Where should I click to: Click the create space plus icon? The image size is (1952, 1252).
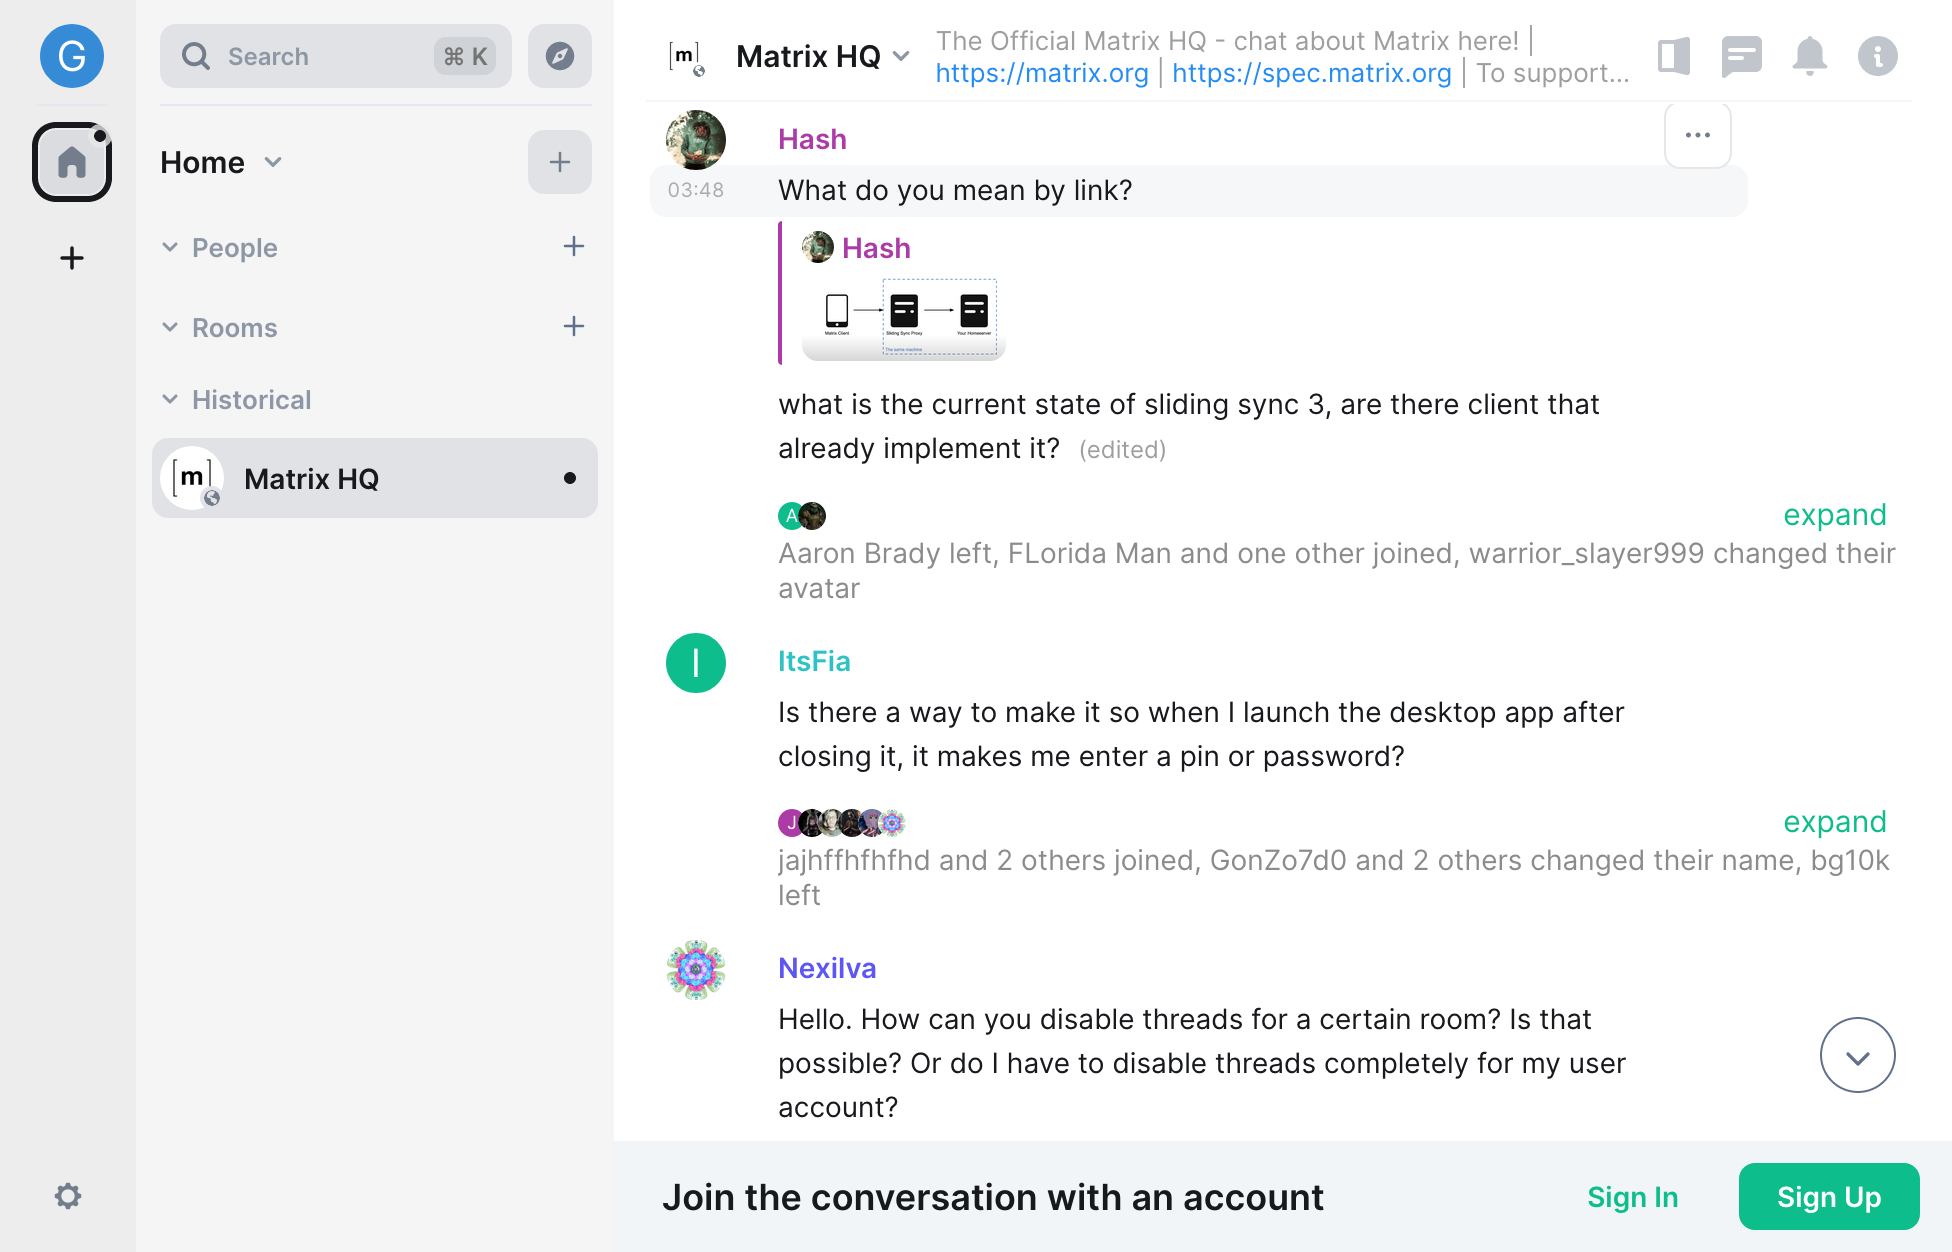71,258
